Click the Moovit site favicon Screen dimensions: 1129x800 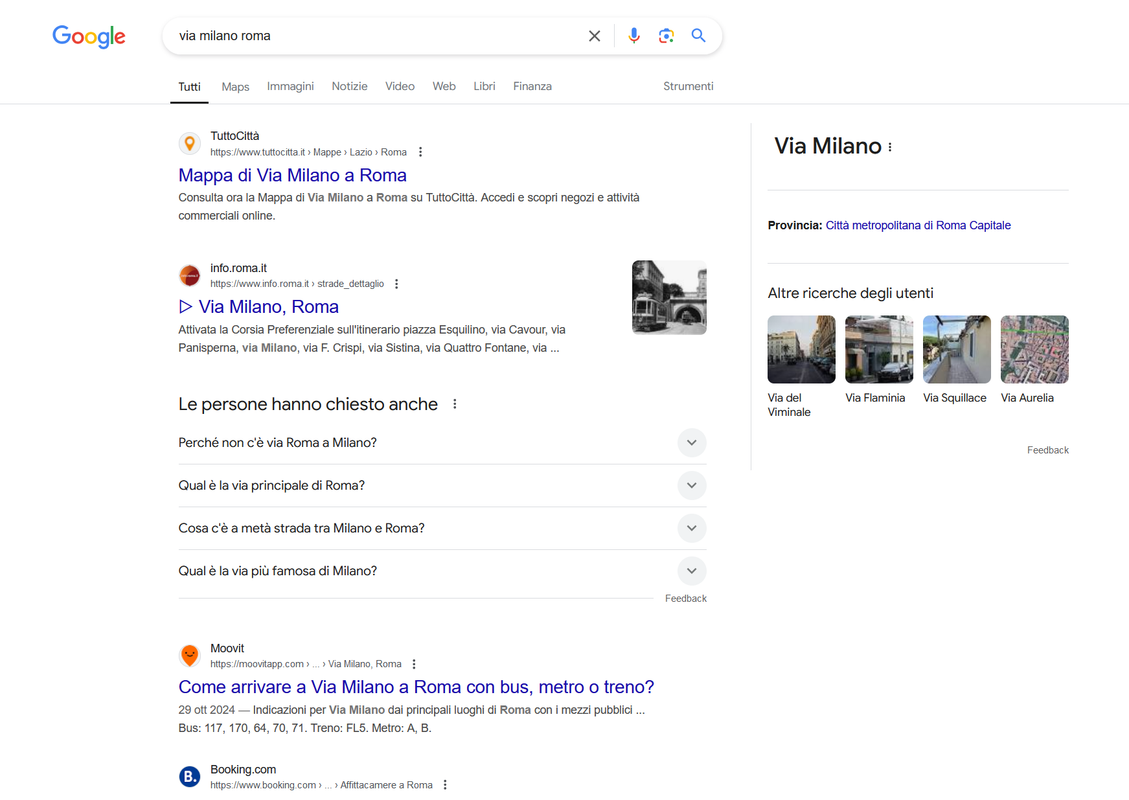click(189, 655)
